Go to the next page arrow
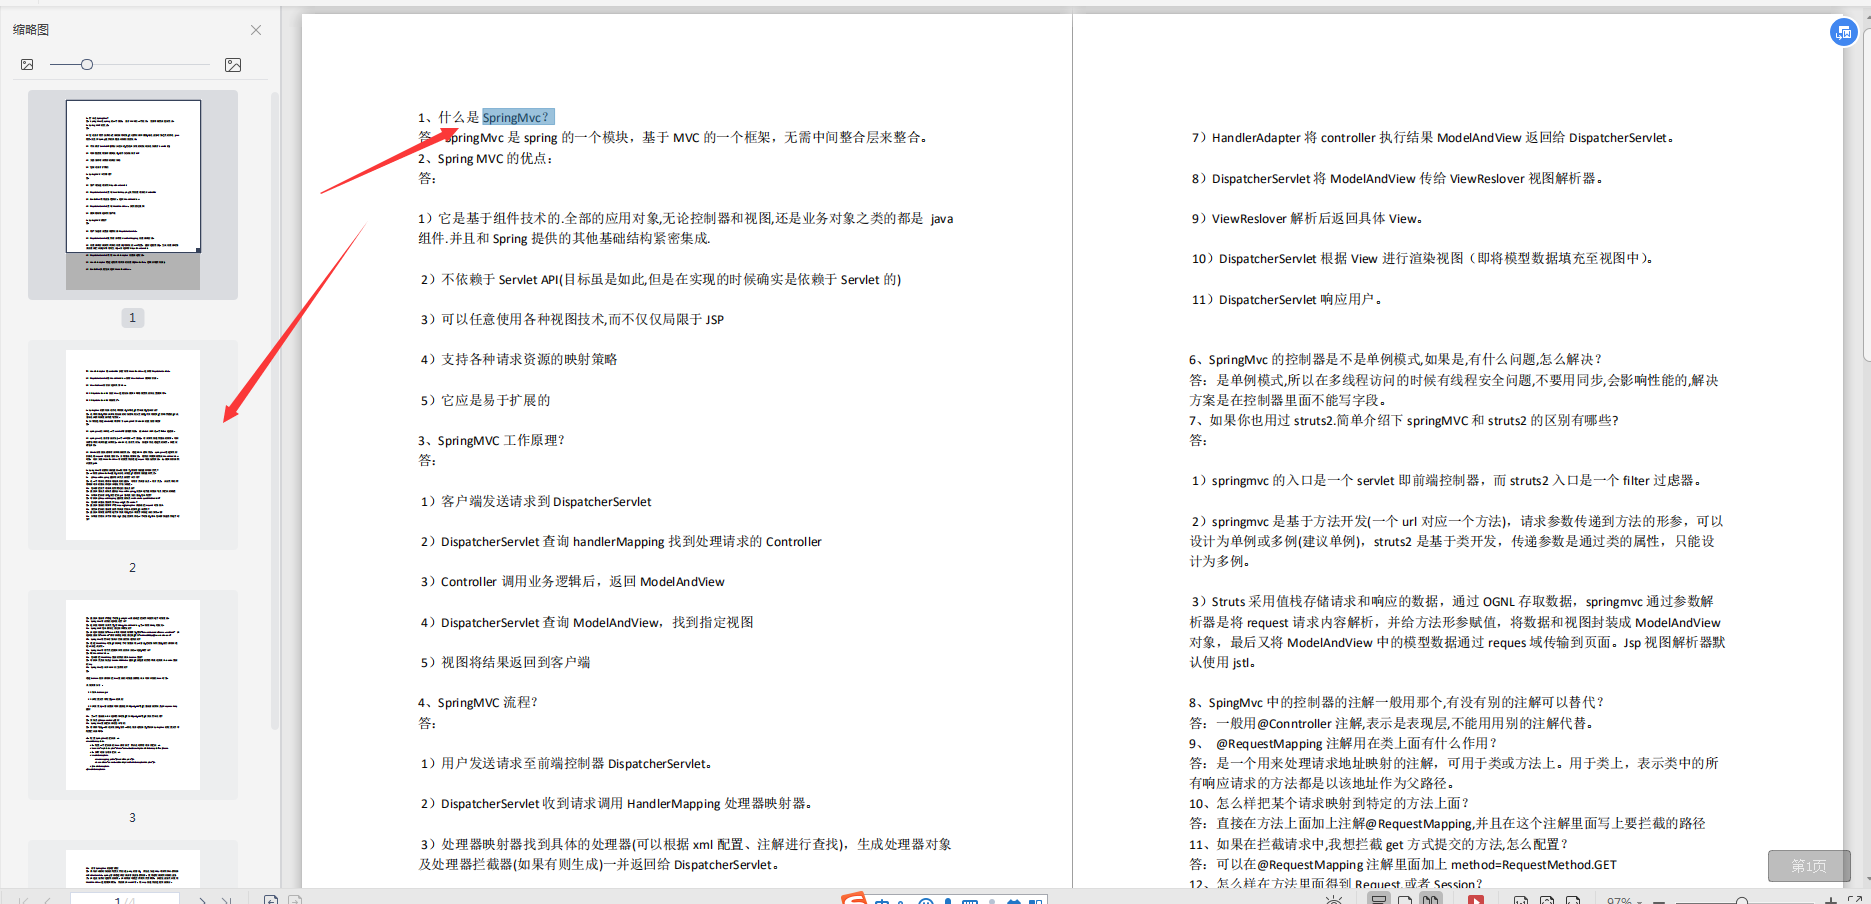Image resolution: width=1871 pixels, height=904 pixels. pos(202,900)
